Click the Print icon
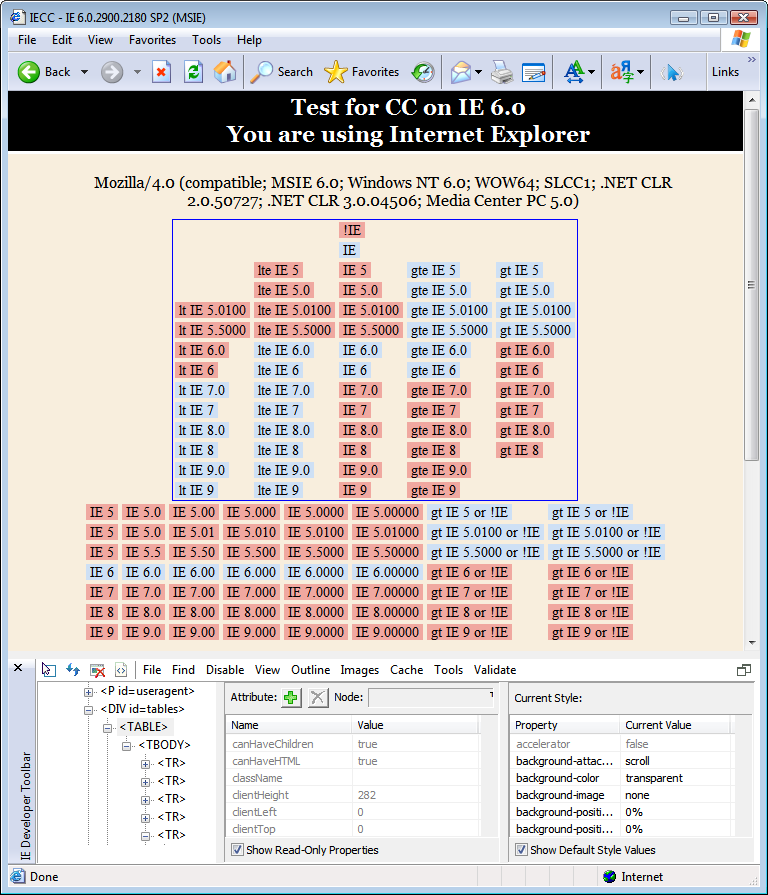The image size is (768, 895). [501, 72]
